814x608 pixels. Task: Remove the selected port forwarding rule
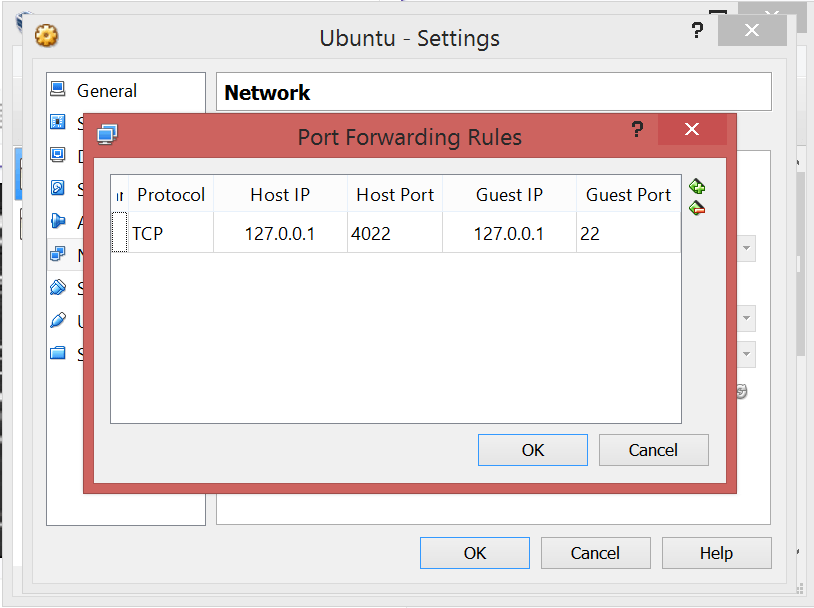point(697,209)
